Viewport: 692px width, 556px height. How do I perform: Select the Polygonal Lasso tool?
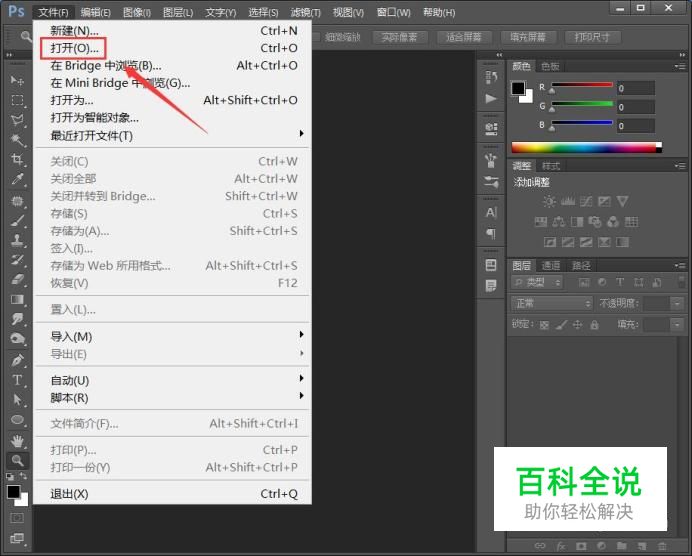(17, 120)
